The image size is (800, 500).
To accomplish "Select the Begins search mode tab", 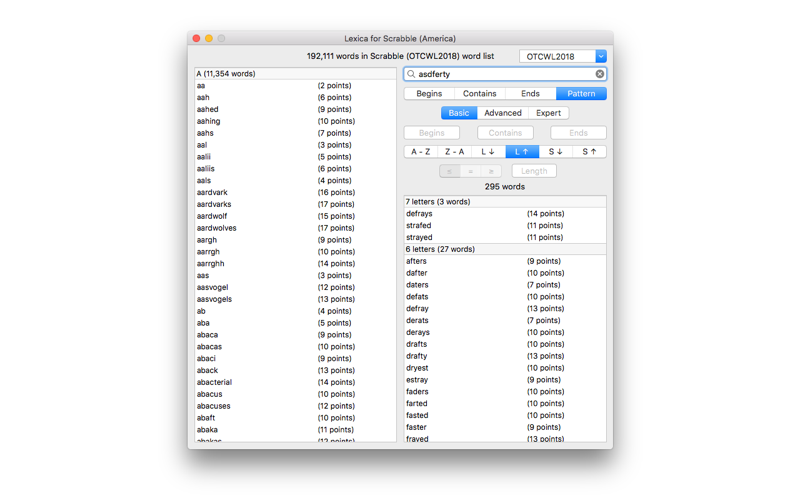I will [429, 94].
